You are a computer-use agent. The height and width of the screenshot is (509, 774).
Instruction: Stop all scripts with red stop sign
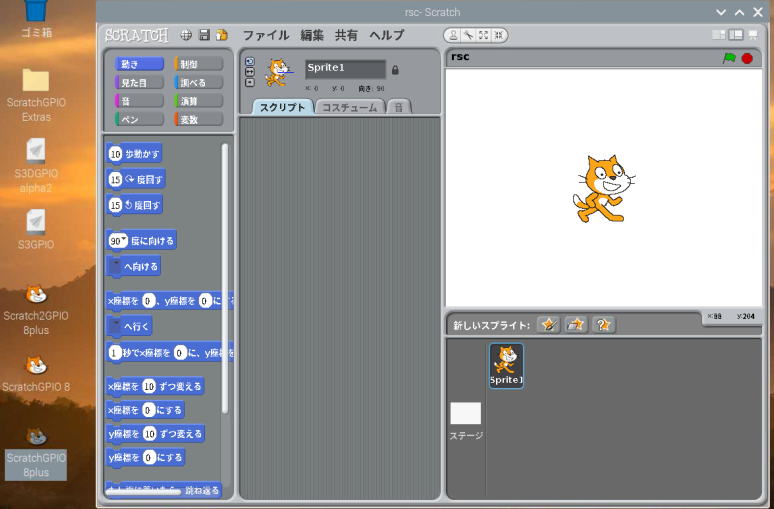pos(747,58)
